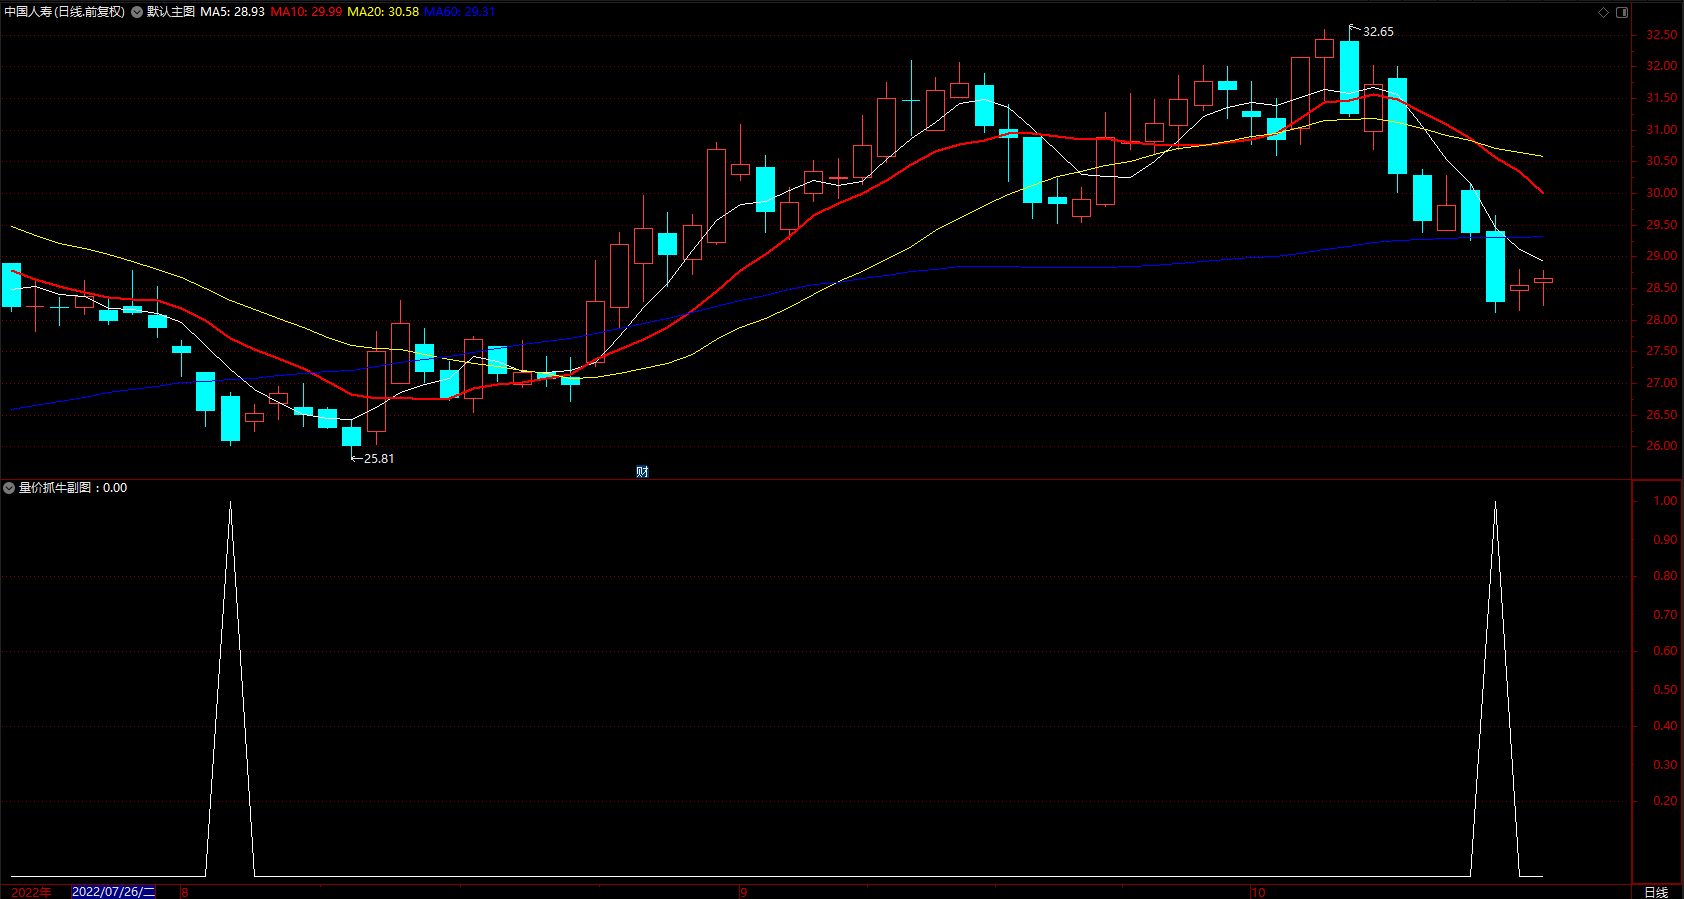Image resolution: width=1684 pixels, height=899 pixels.
Task: Toggle the side panel layout icon
Action: point(1622,12)
